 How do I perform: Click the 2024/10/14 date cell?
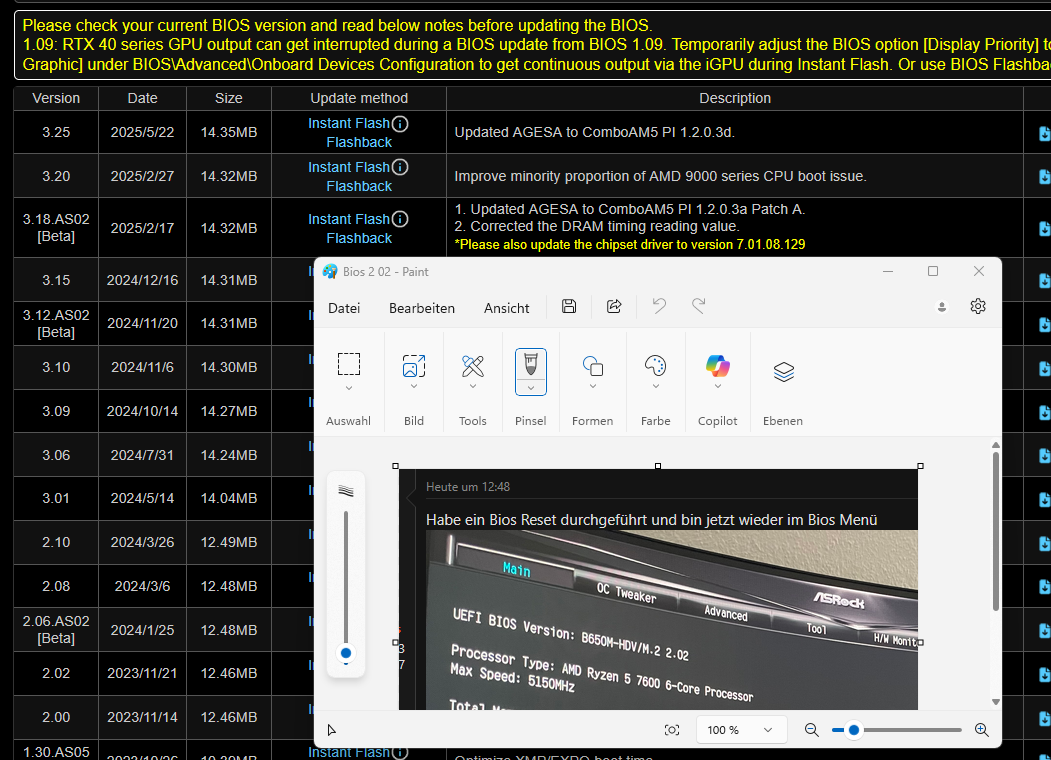coord(142,411)
